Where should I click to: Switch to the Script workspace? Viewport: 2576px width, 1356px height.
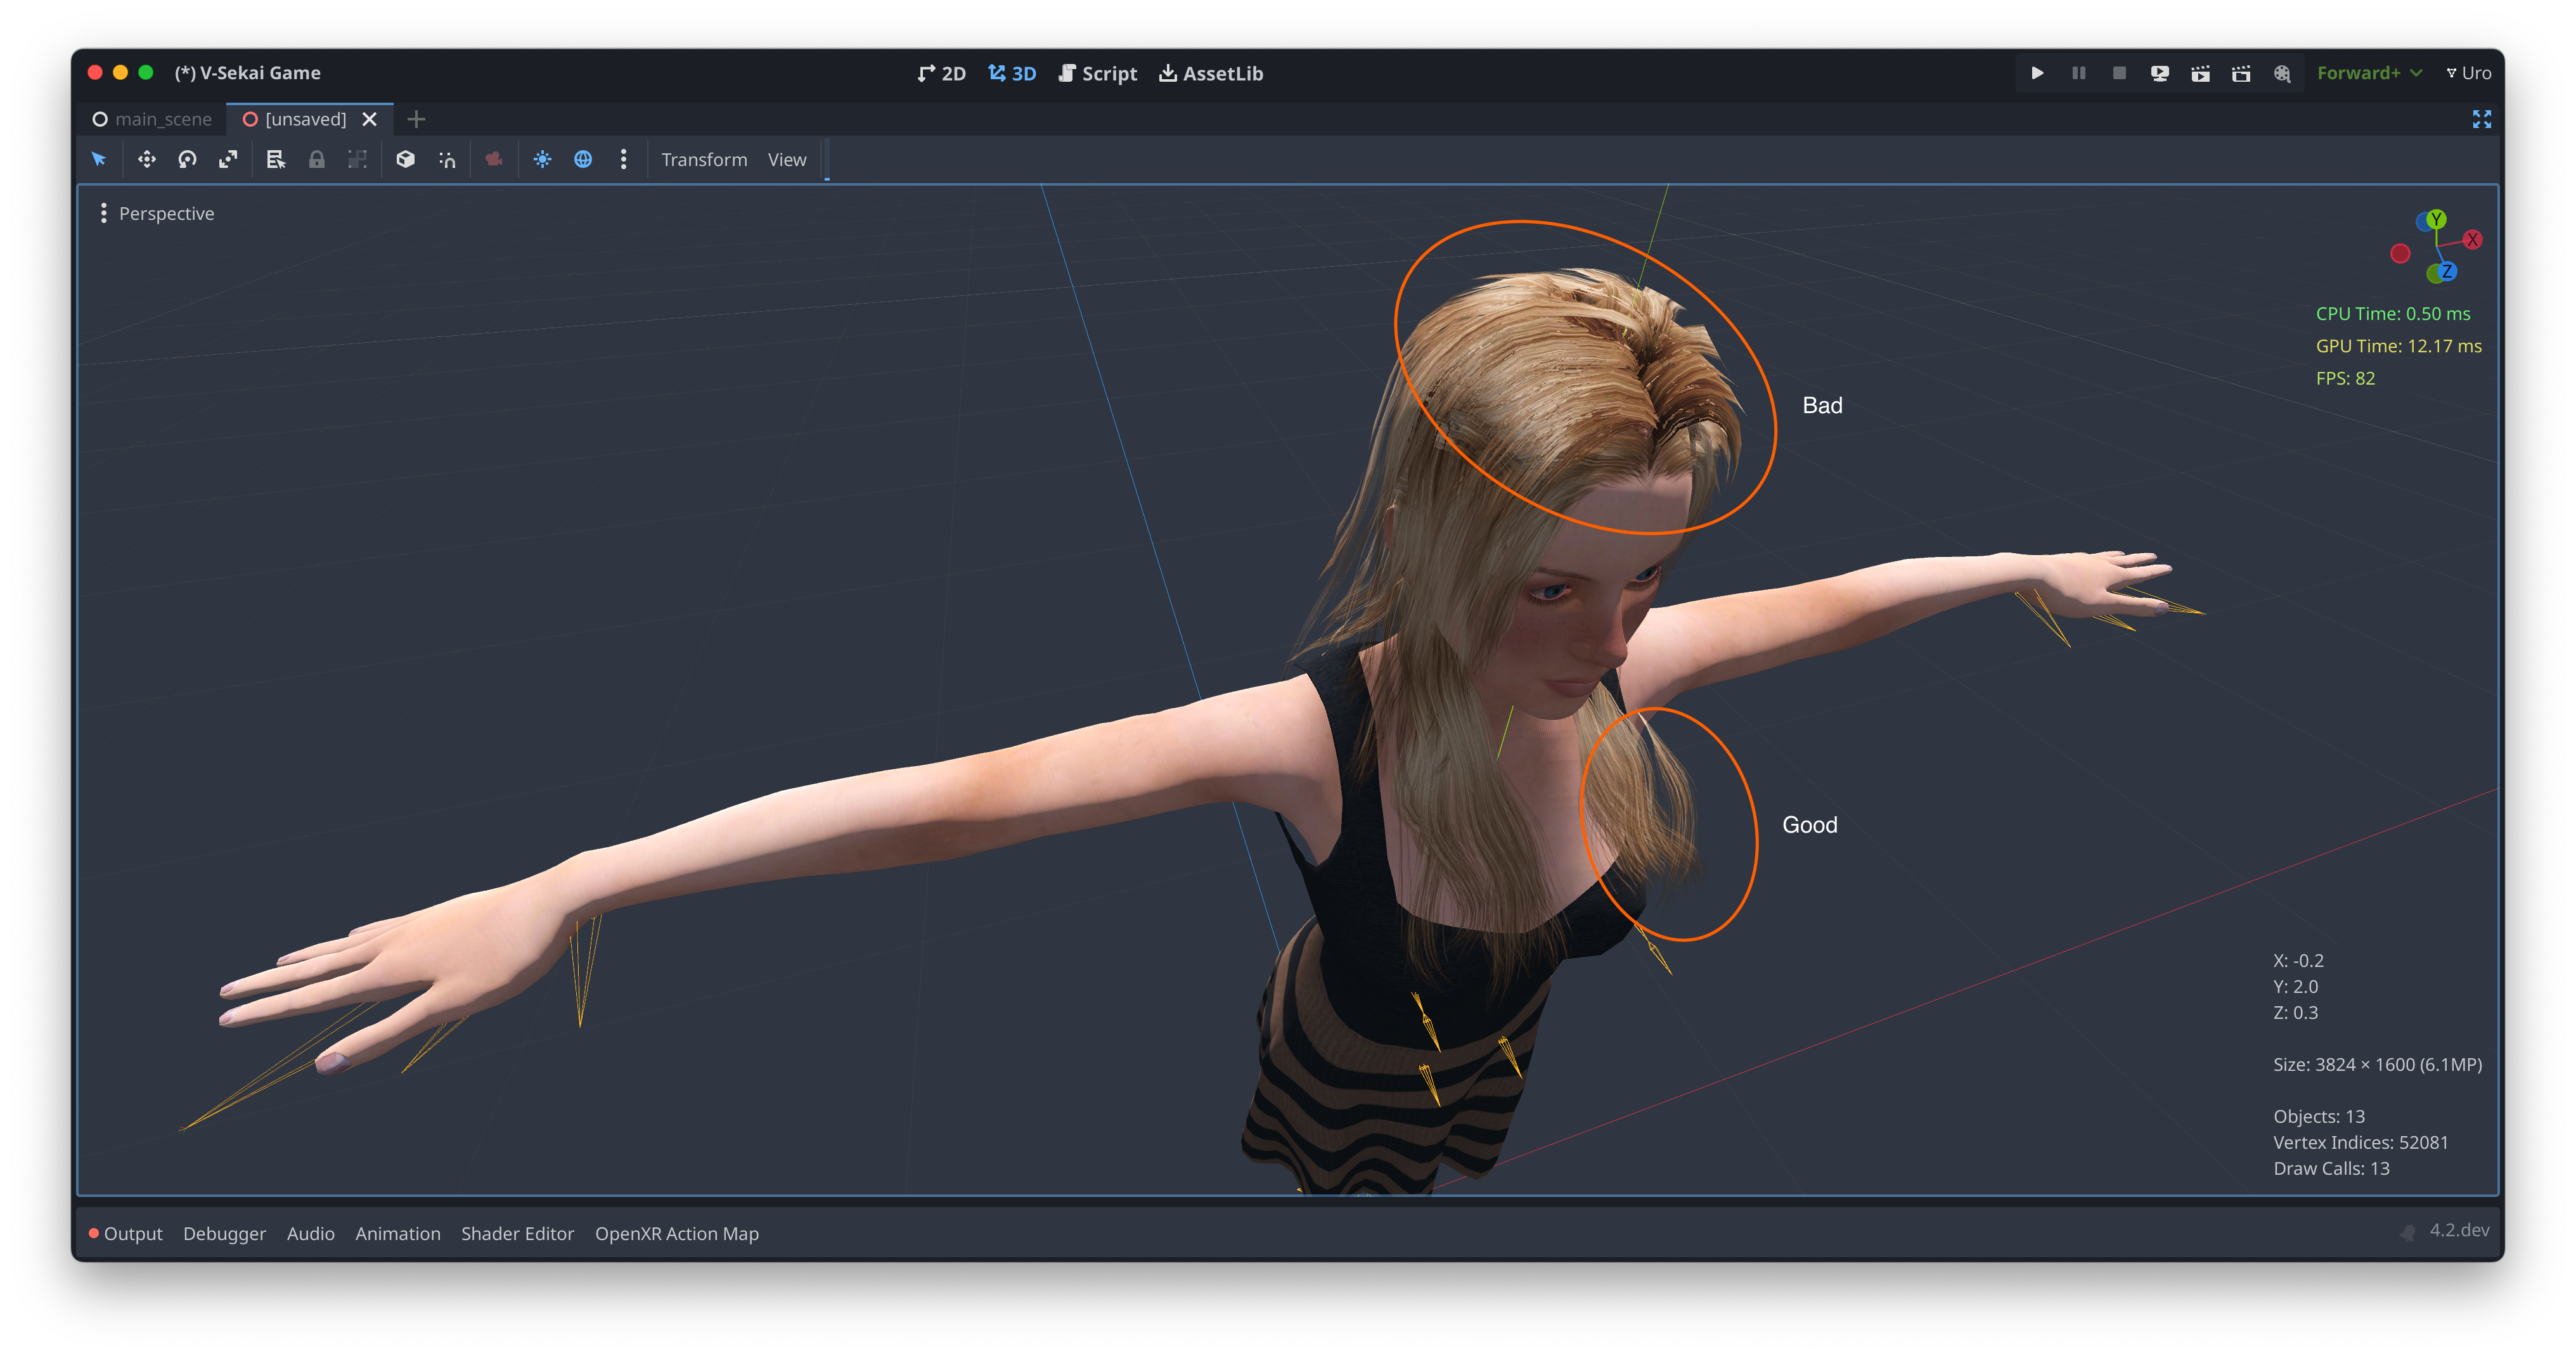tap(1098, 73)
